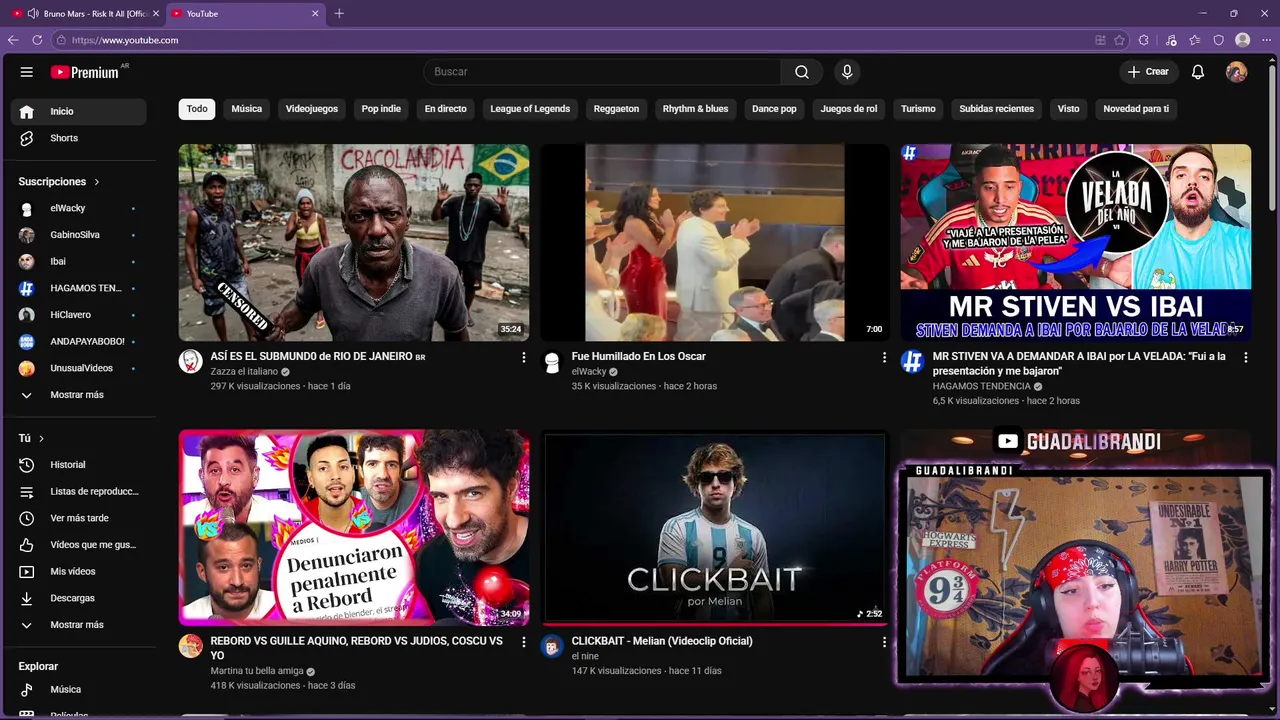Select the Novedad para ti chip

(1136, 109)
